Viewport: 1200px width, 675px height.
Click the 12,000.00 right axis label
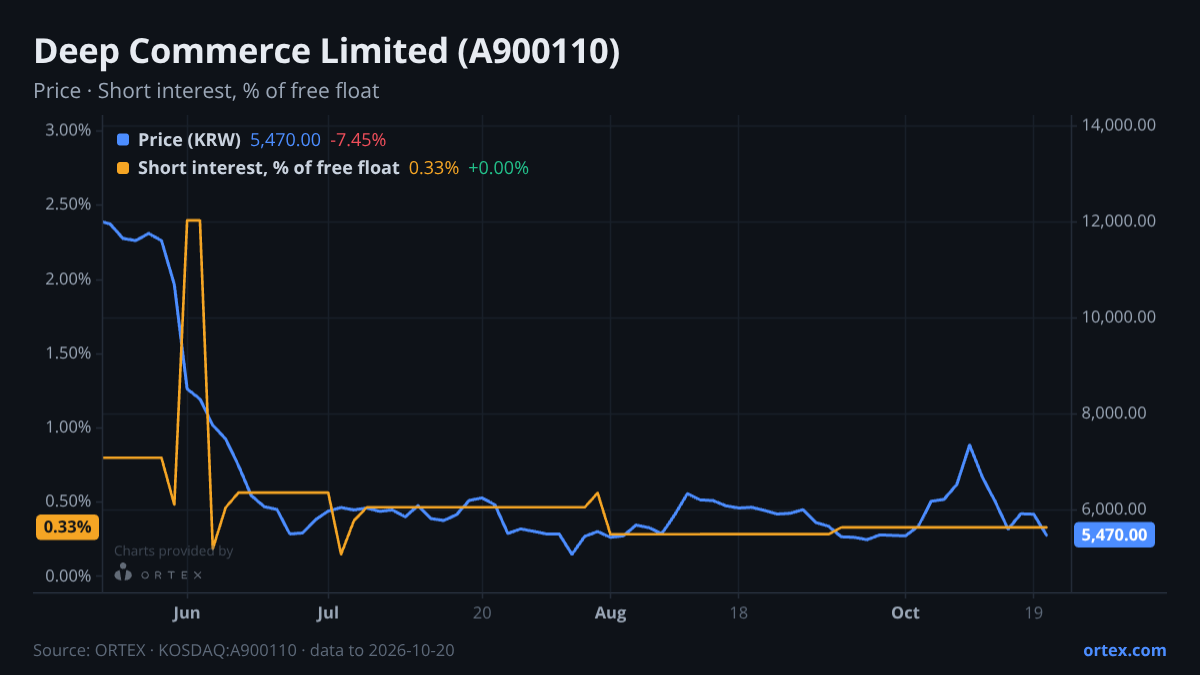tap(1119, 221)
